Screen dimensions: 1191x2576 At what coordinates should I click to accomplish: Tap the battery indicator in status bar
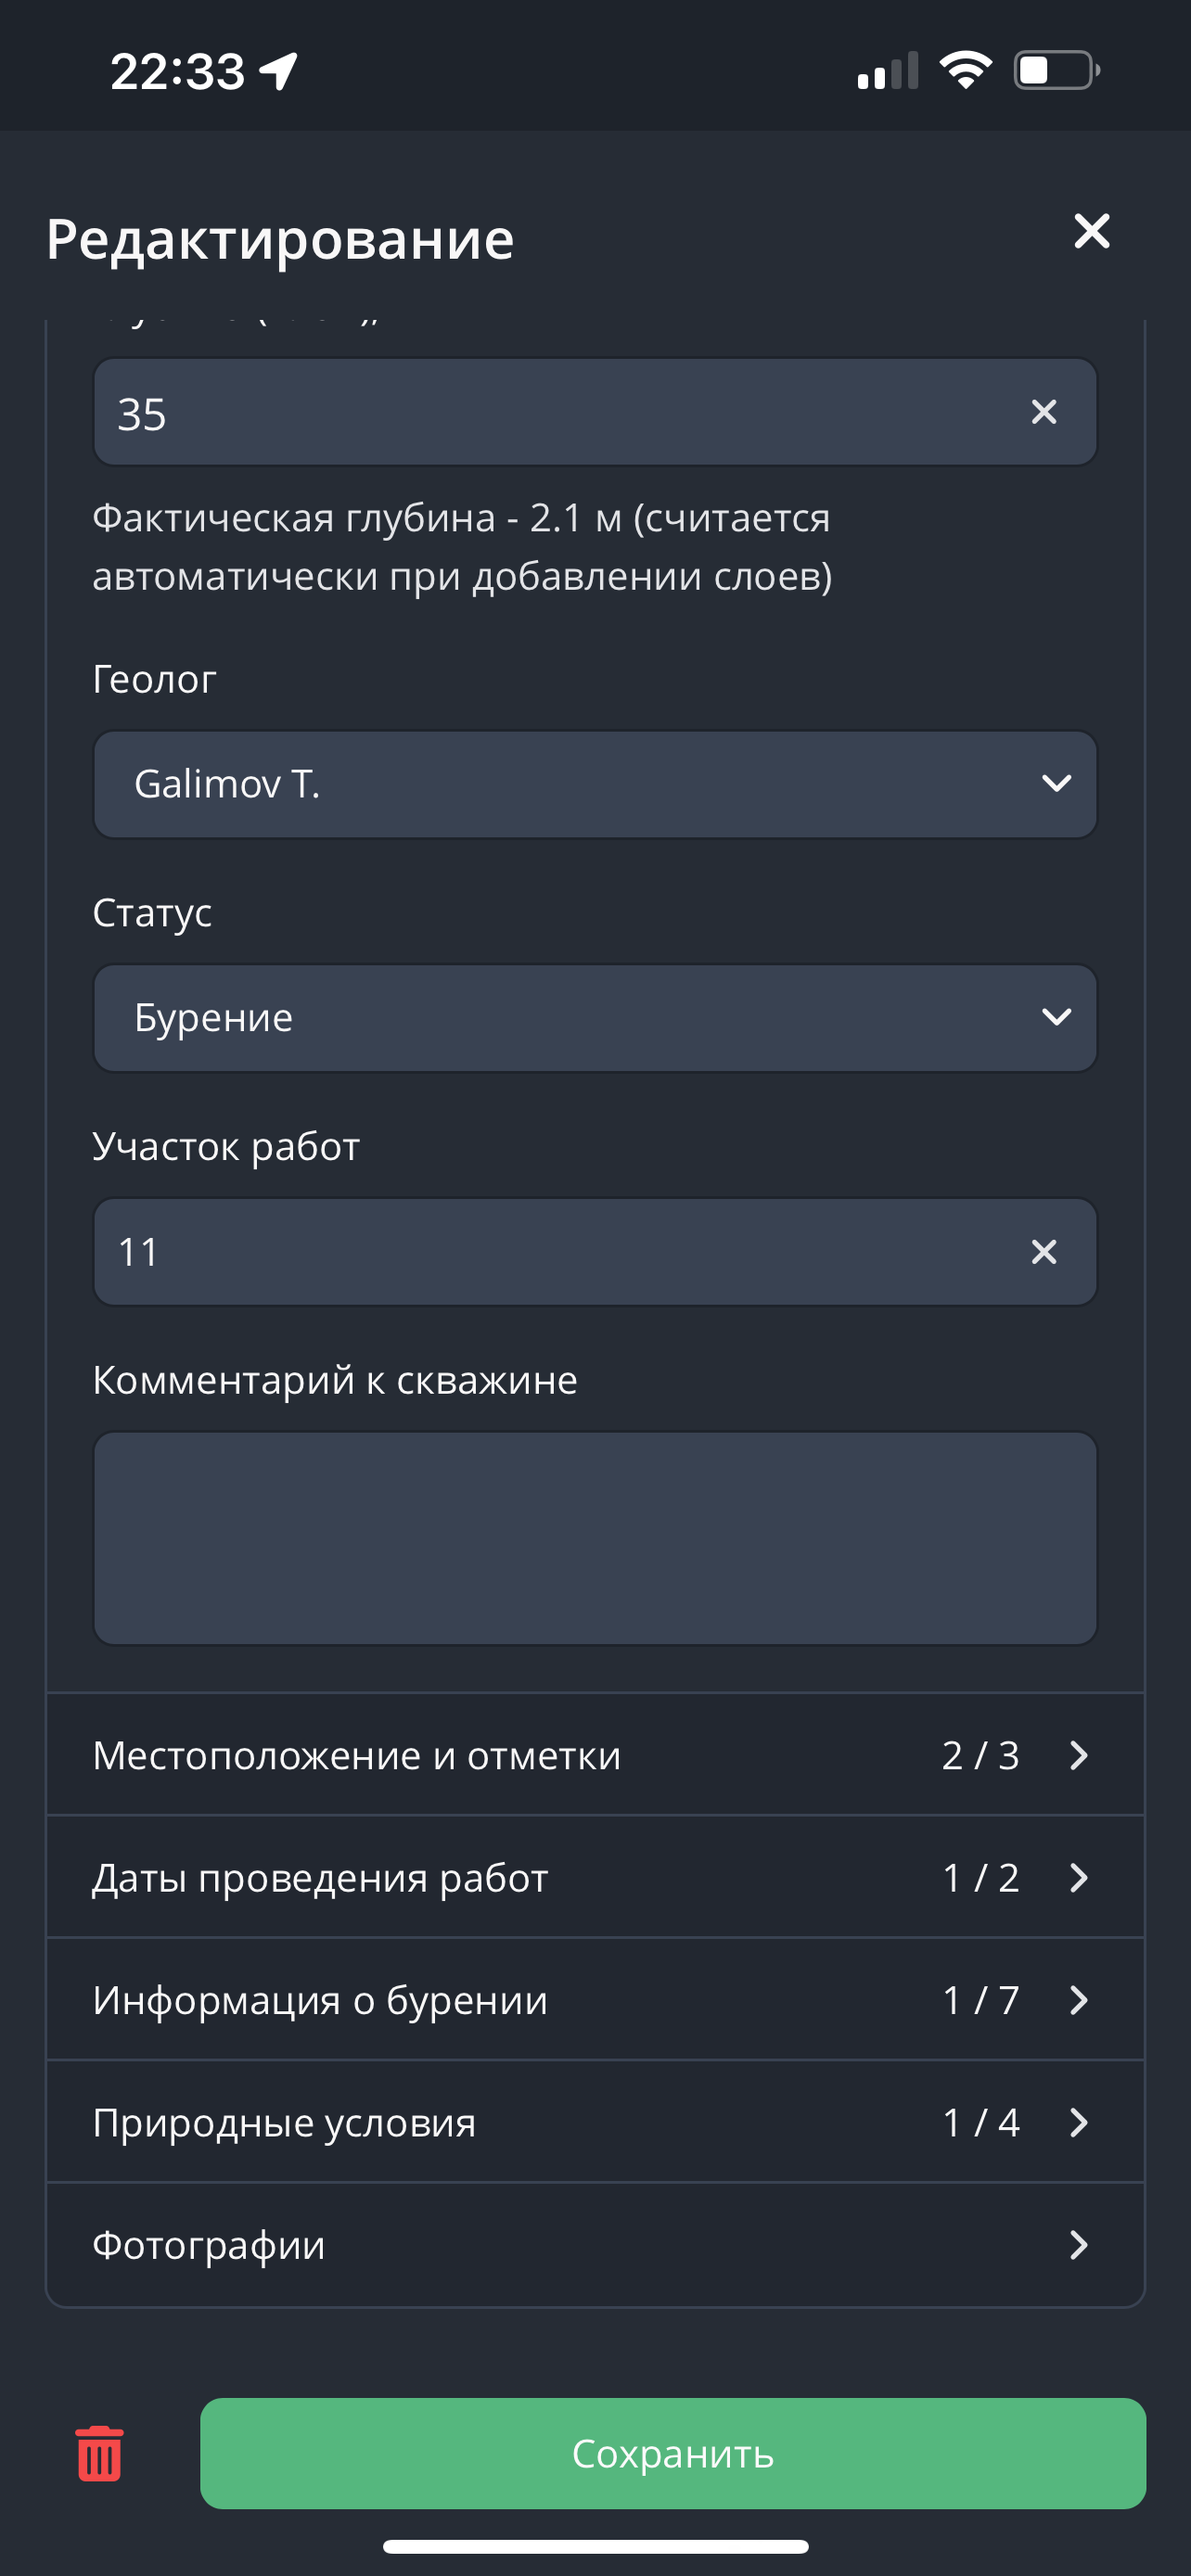(1056, 71)
